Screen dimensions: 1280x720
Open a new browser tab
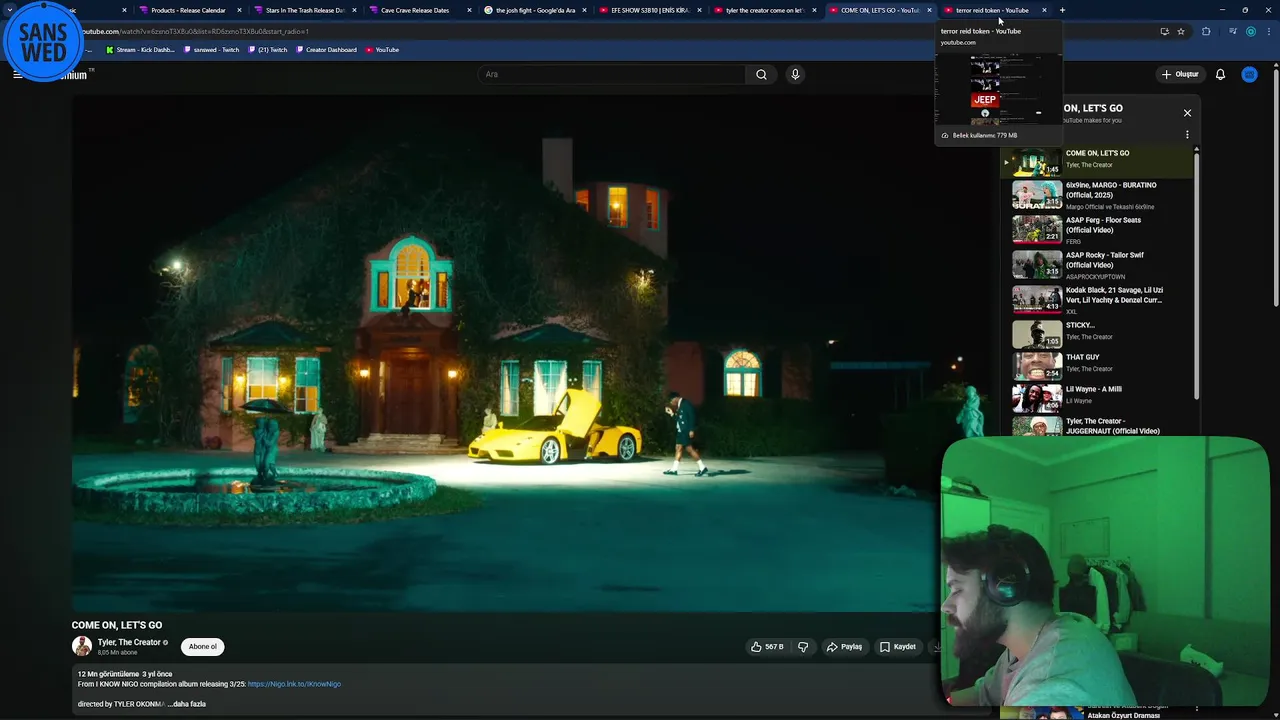(x=1062, y=10)
